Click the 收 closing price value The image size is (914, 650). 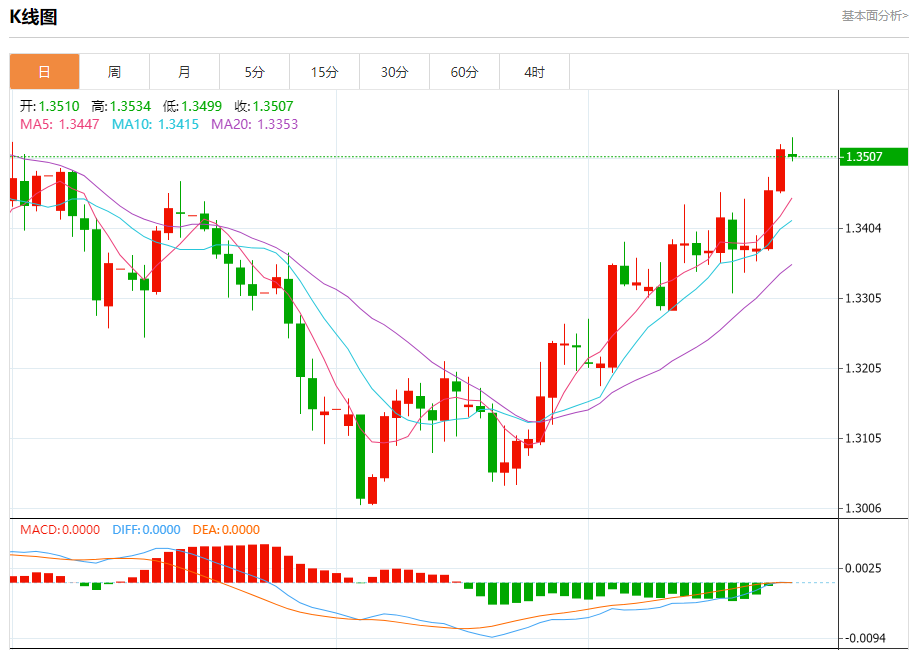click(264, 106)
